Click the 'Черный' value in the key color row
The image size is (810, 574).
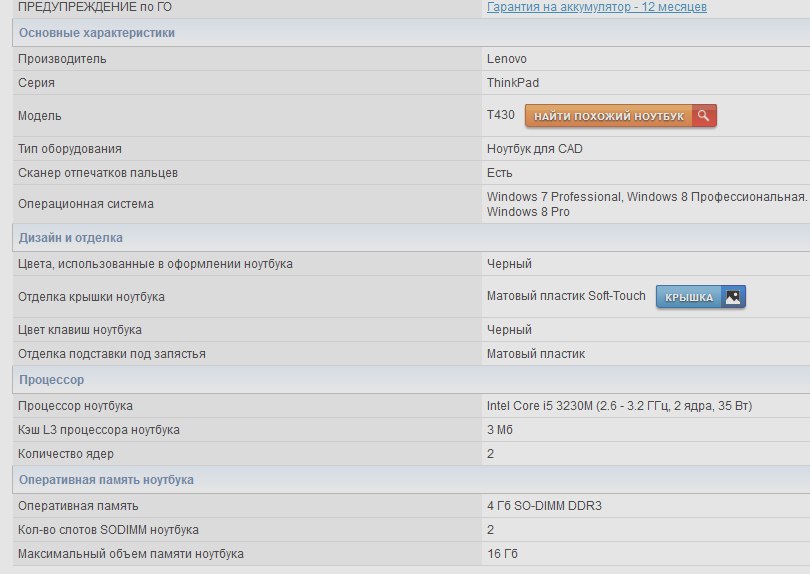pyautogui.click(x=509, y=330)
